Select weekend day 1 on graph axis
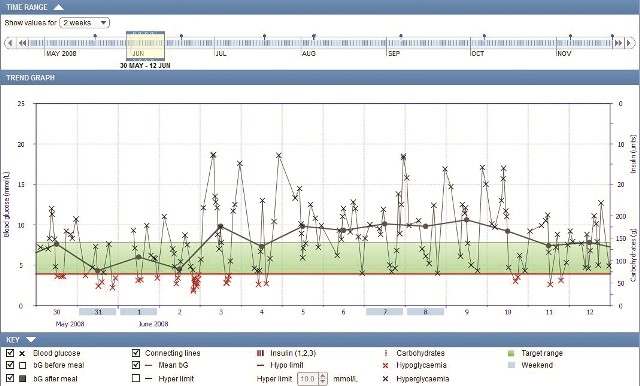 click(x=139, y=312)
